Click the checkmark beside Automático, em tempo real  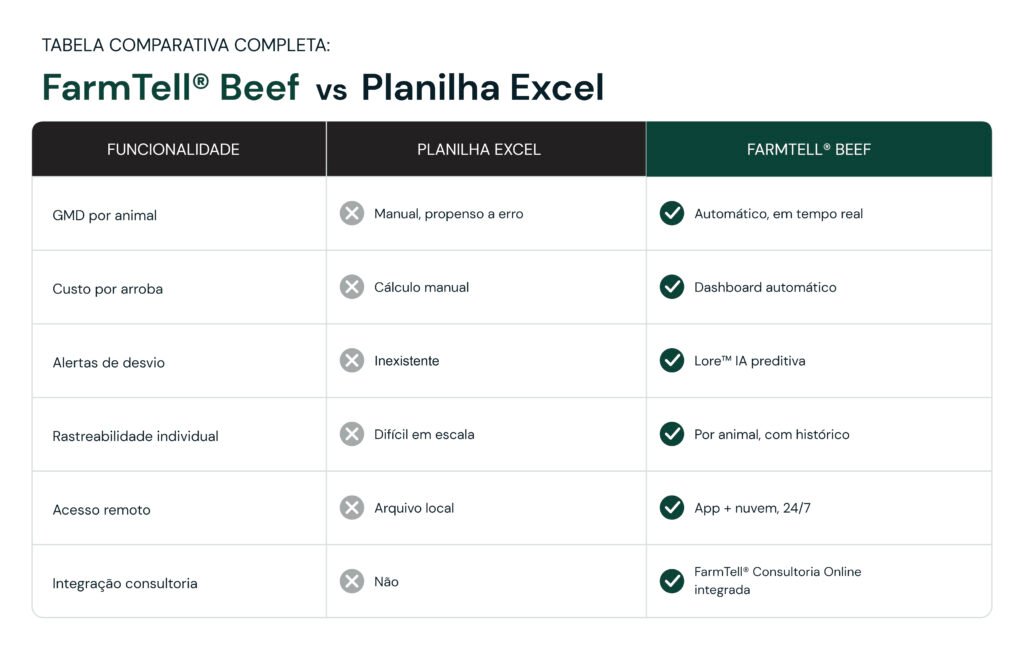tap(671, 214)
